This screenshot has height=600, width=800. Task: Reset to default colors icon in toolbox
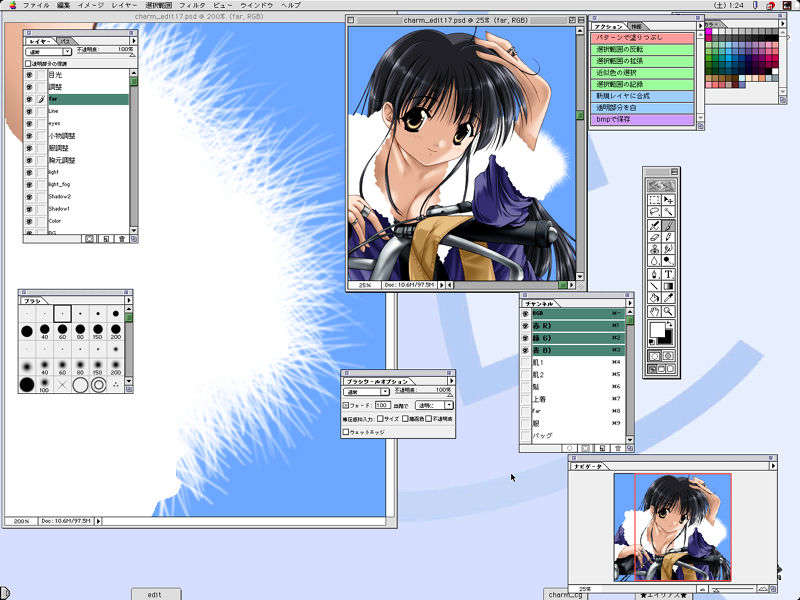[652, 342]
